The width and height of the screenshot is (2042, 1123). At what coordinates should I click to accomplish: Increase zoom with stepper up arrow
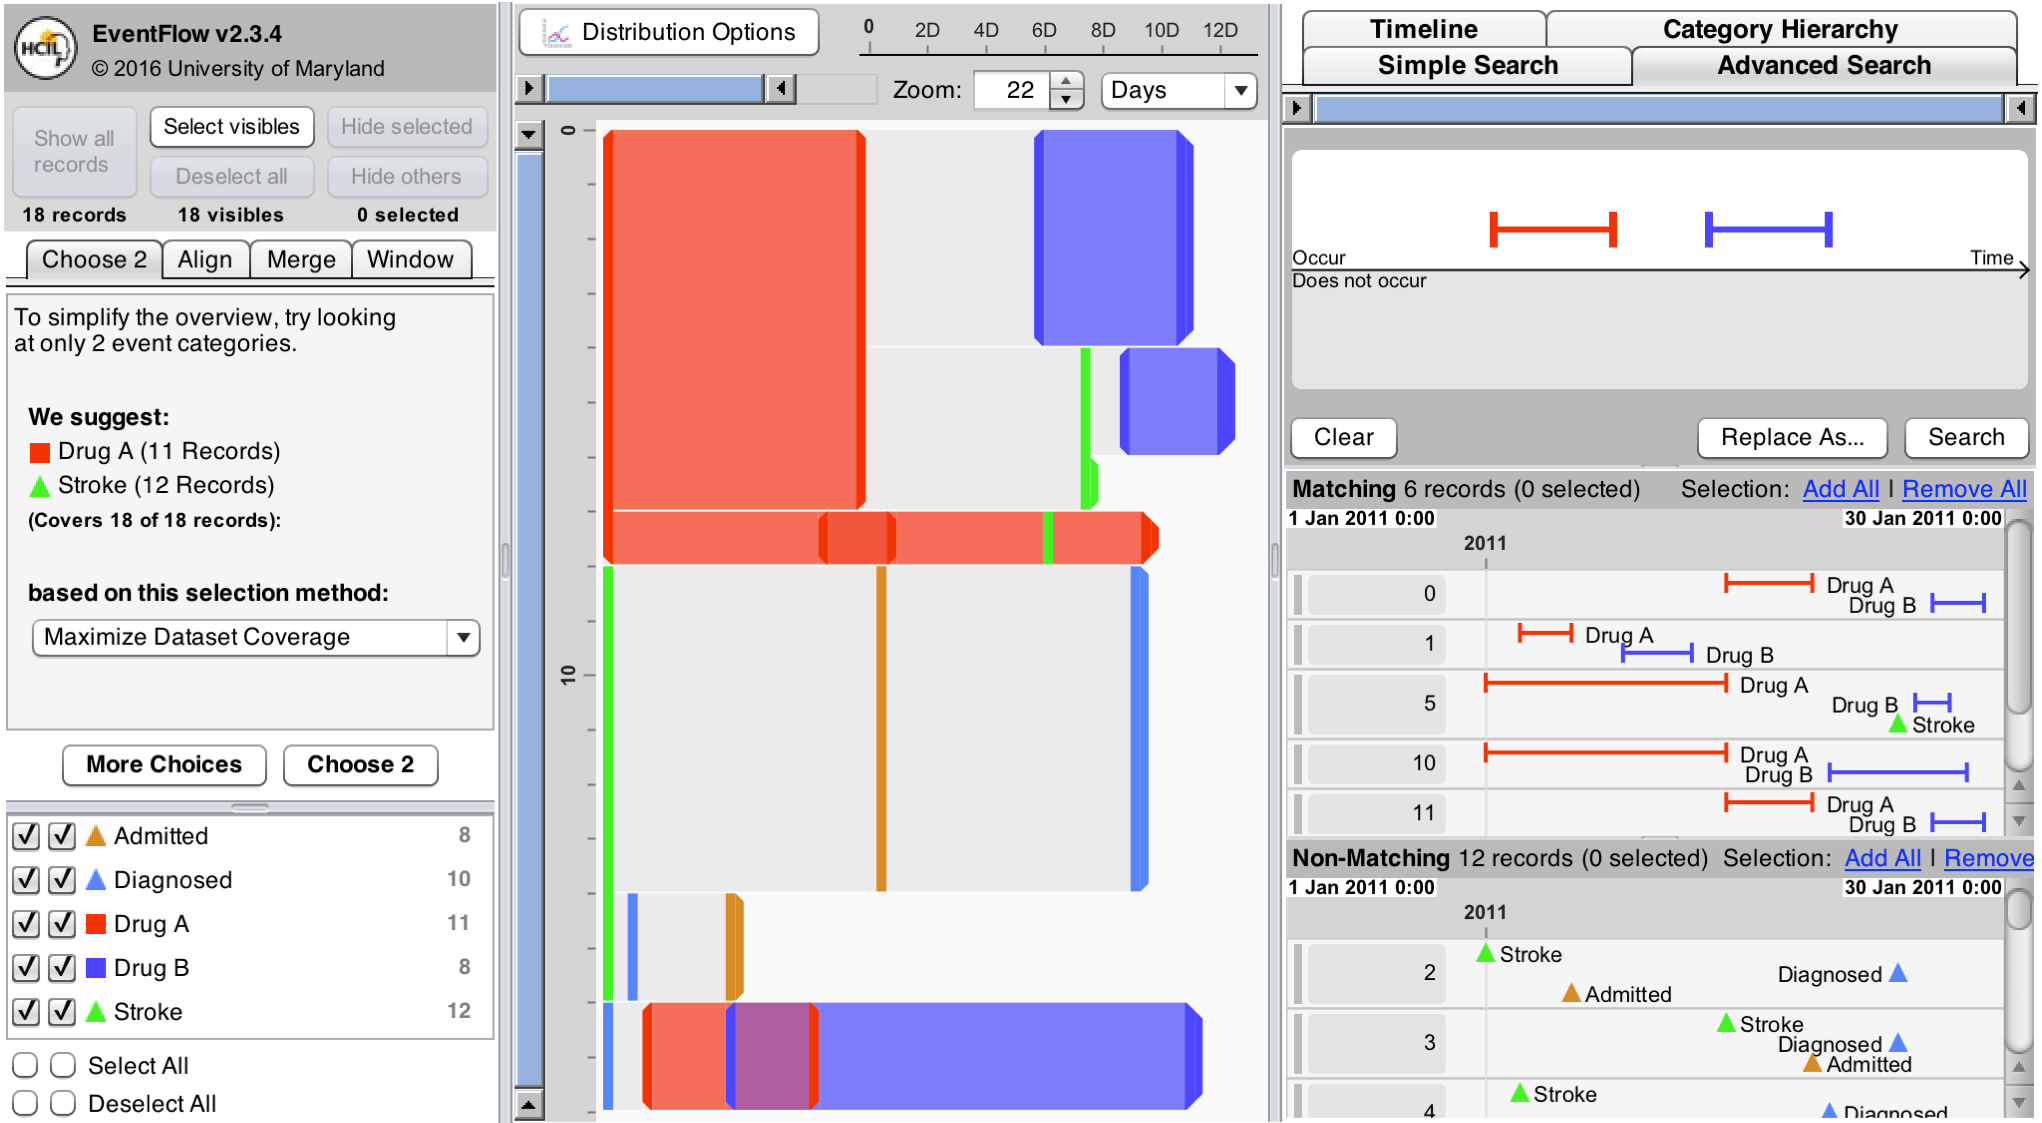click(1067, 81)
